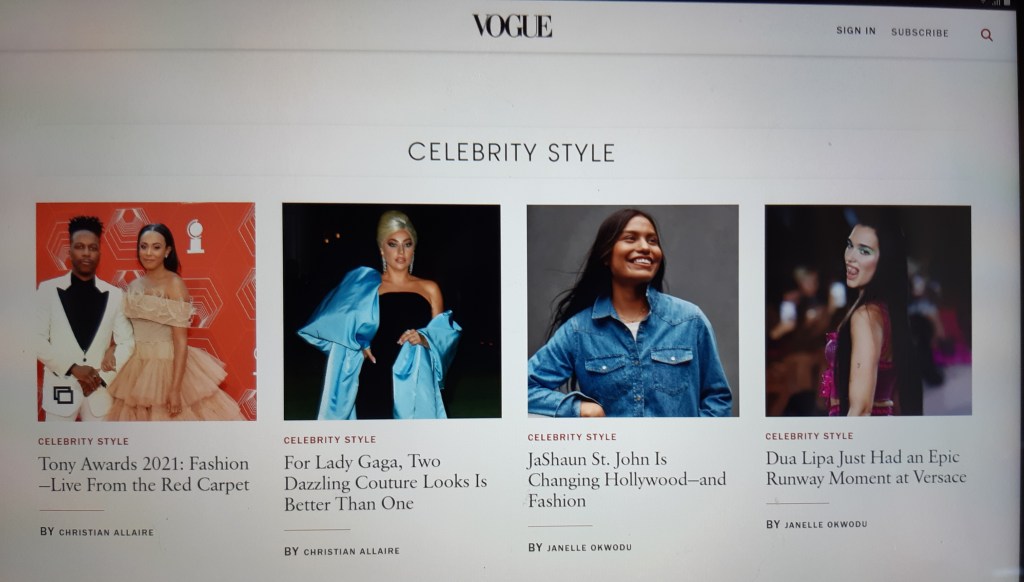Open 'Dua Lipa Just Had an Epic Runway Moment' headline
This screenshot has height=582, width=1024.
[x=866, y=468]
